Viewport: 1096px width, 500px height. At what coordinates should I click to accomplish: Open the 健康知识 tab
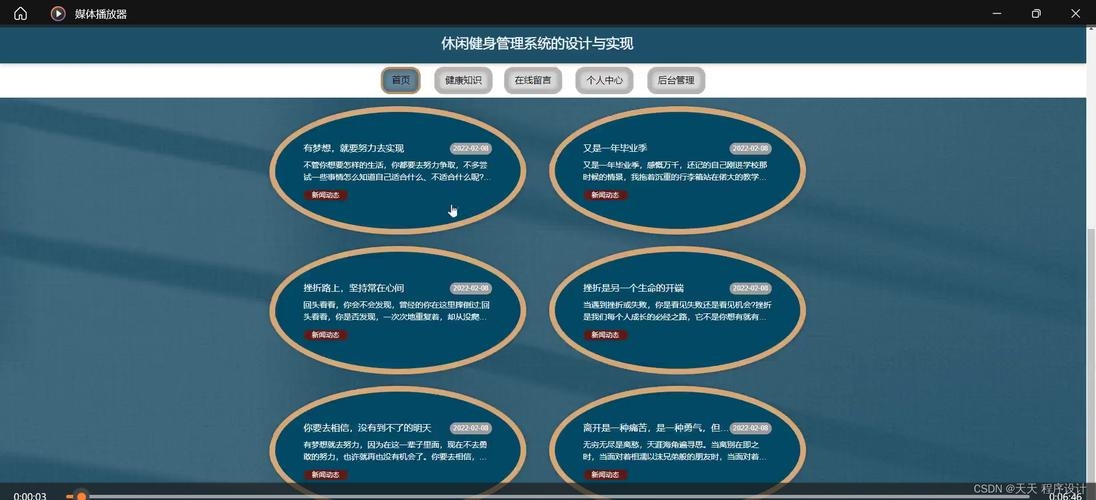click(463, 80)
